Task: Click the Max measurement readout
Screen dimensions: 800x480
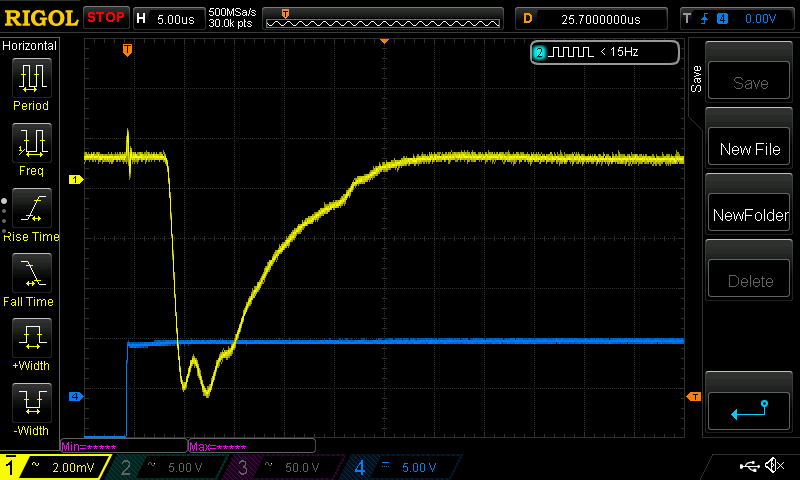Action: (x=252, y=446)
